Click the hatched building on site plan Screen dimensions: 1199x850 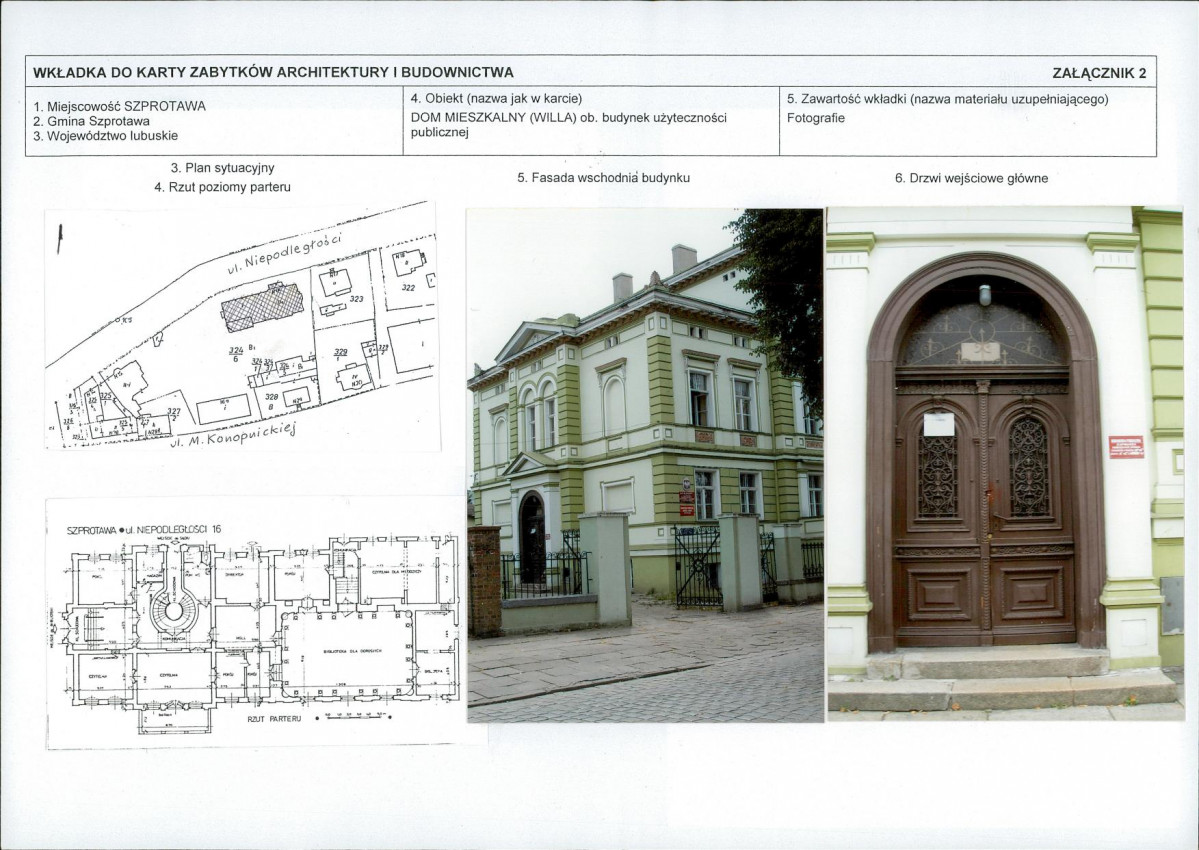click(262, 307)
